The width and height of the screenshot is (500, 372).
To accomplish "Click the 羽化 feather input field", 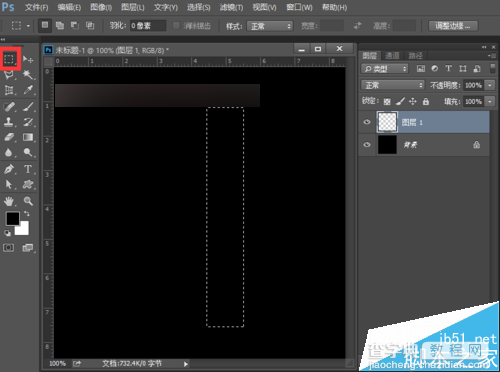I will [x=148, y=26].
